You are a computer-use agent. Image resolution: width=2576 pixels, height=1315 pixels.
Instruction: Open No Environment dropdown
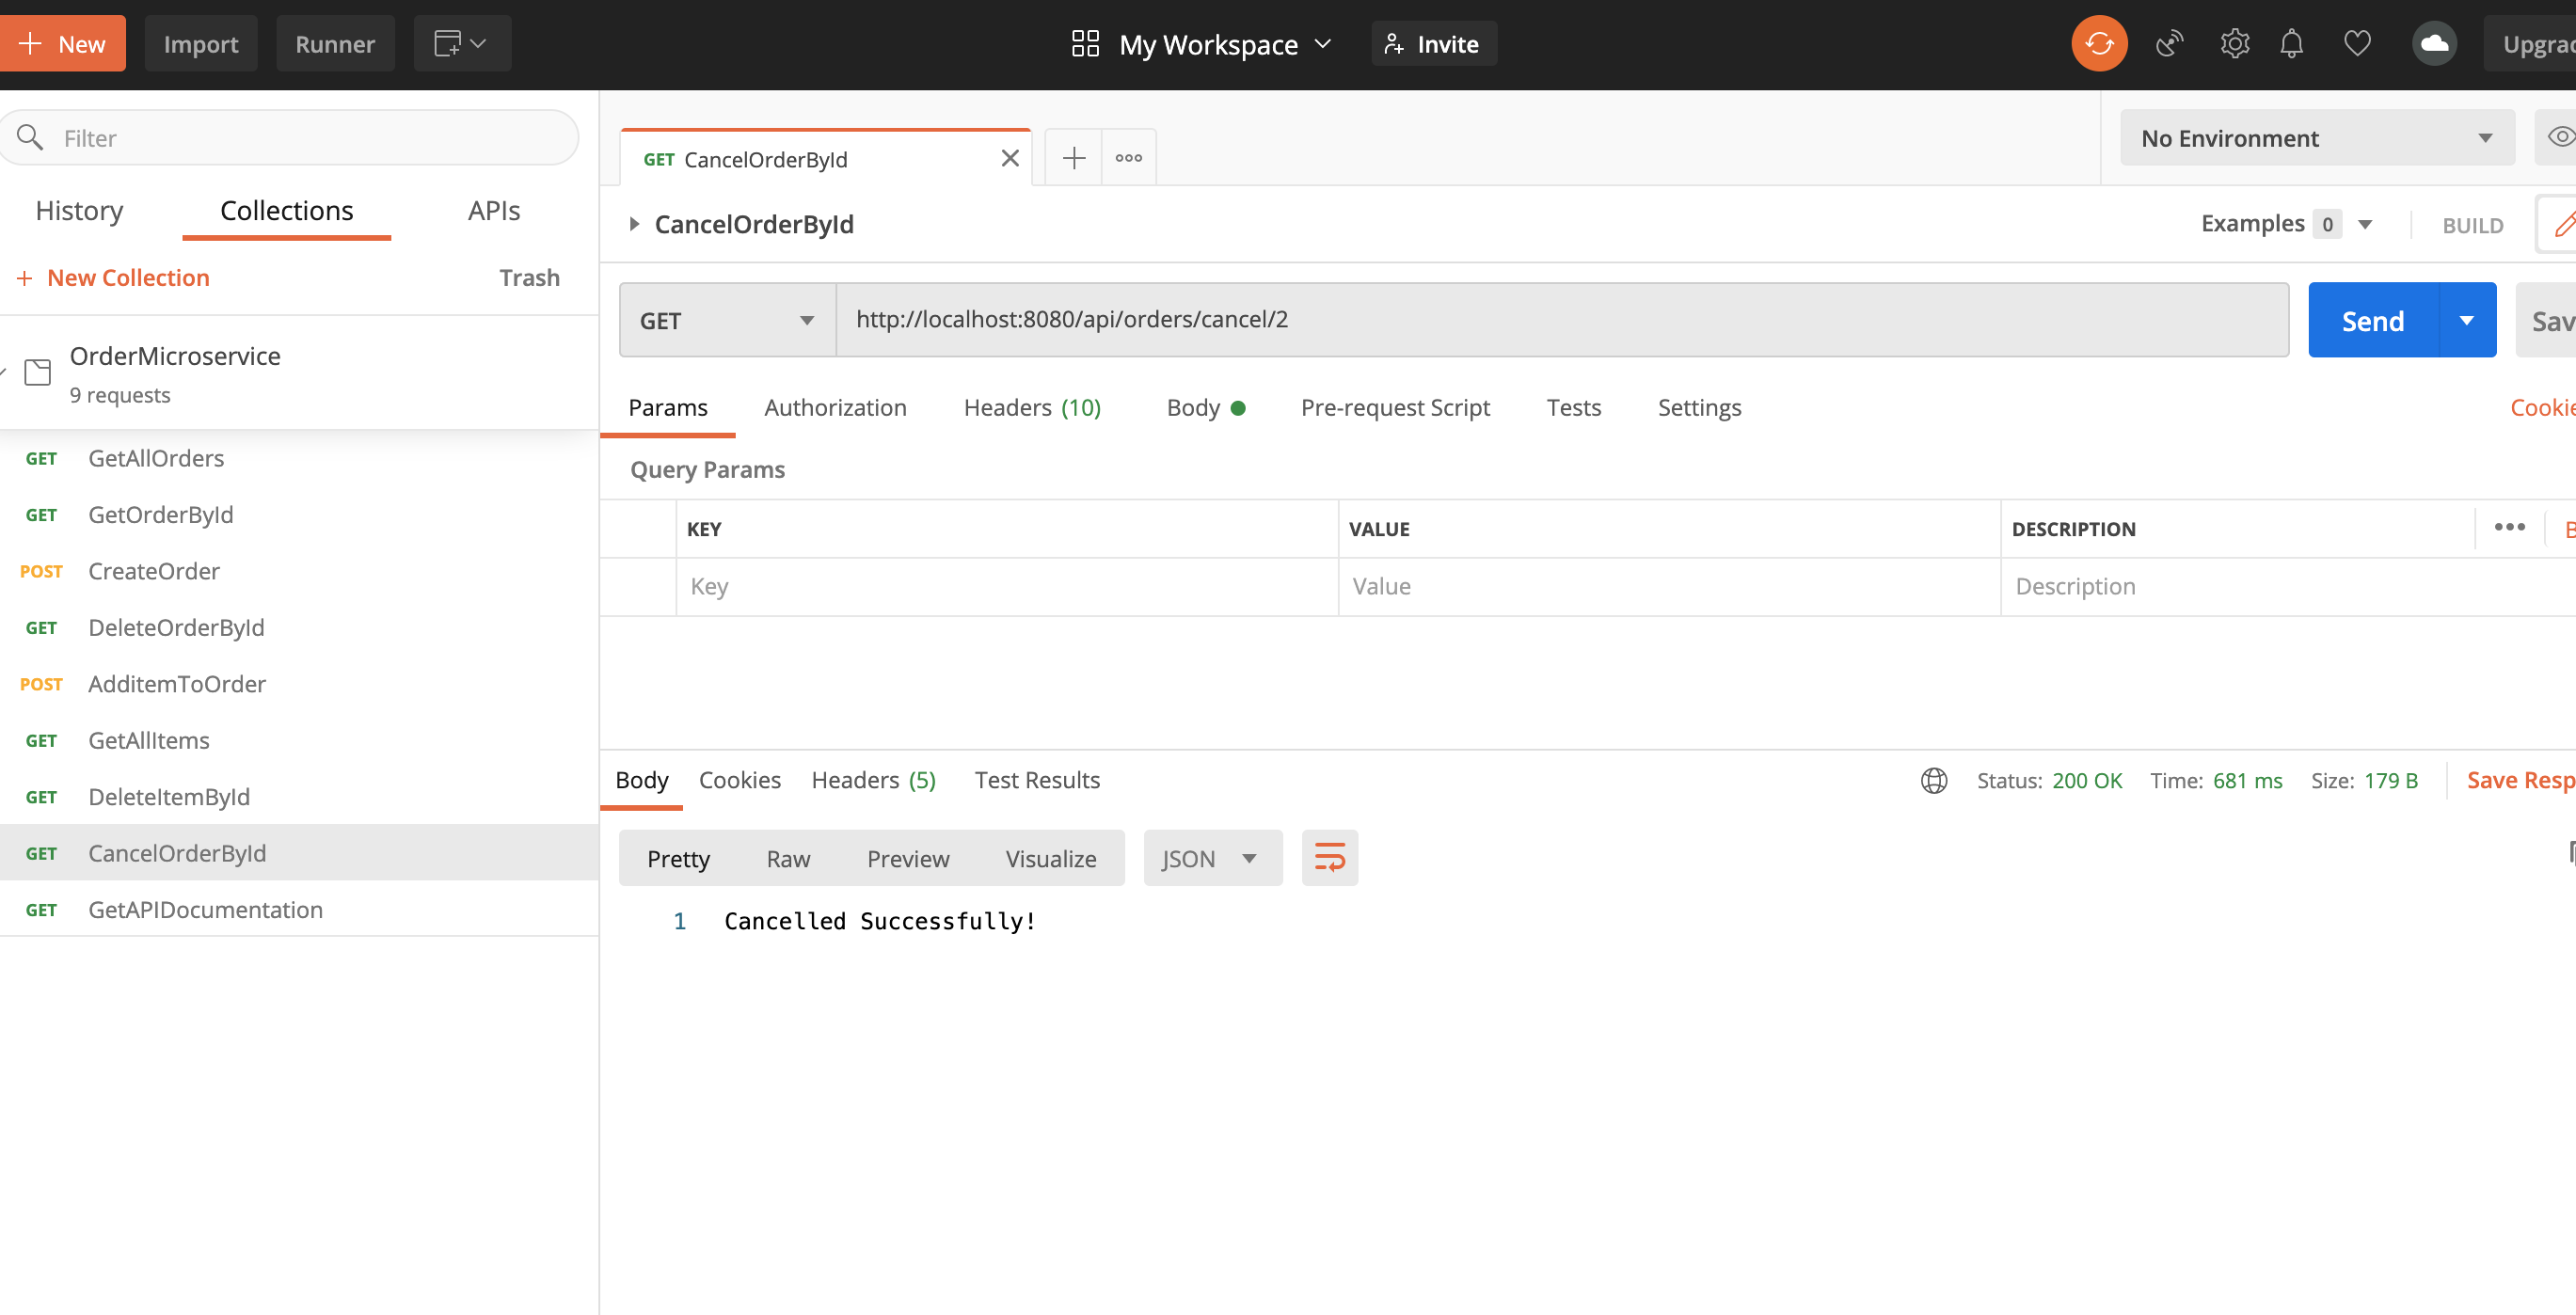[2316, 138]
